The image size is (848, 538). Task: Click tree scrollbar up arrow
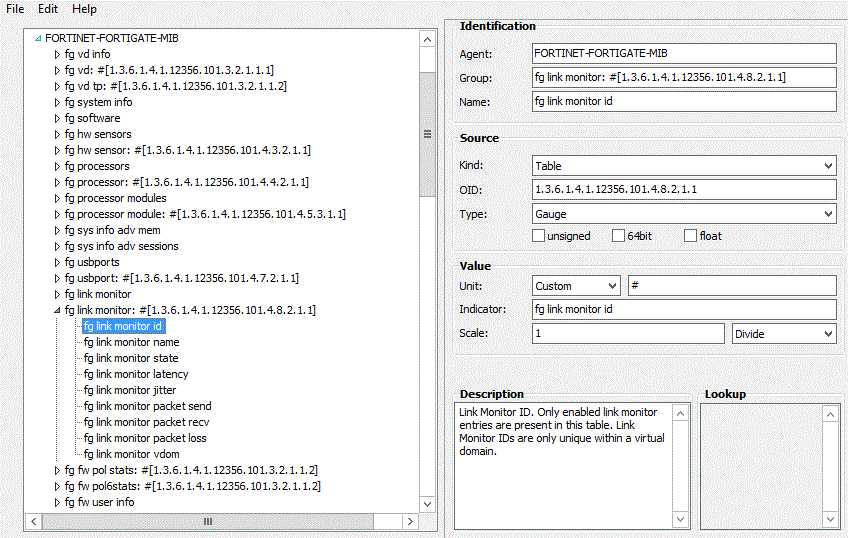[x=427, y=39]
